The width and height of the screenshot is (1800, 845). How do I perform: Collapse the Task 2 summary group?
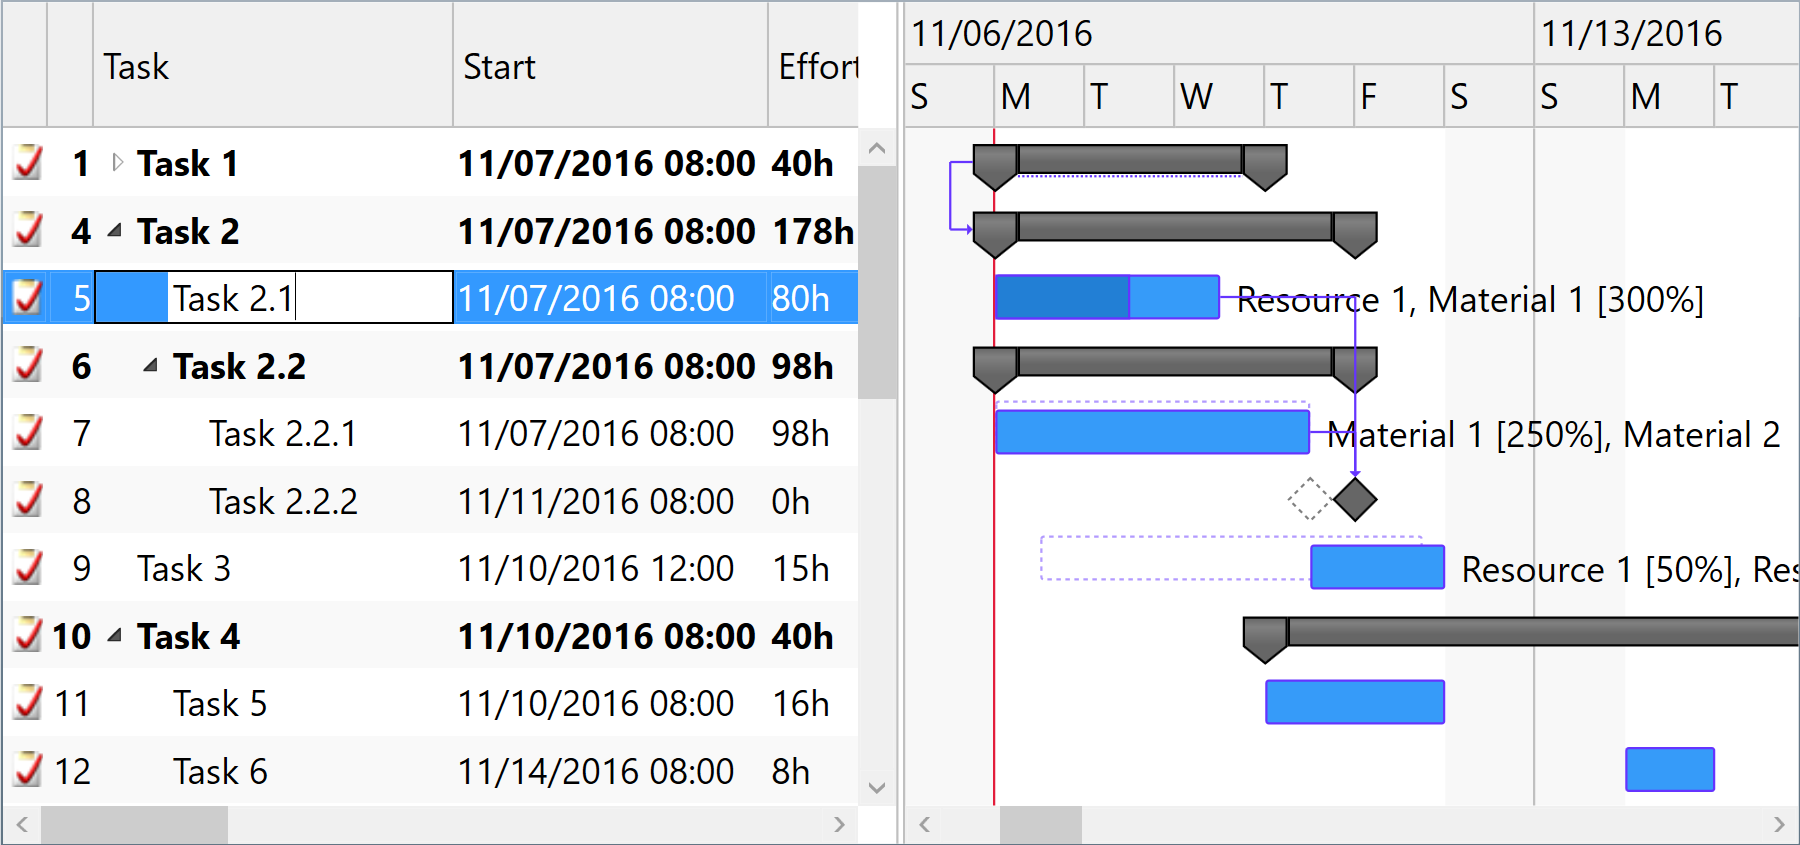click(x=115, y=231)
